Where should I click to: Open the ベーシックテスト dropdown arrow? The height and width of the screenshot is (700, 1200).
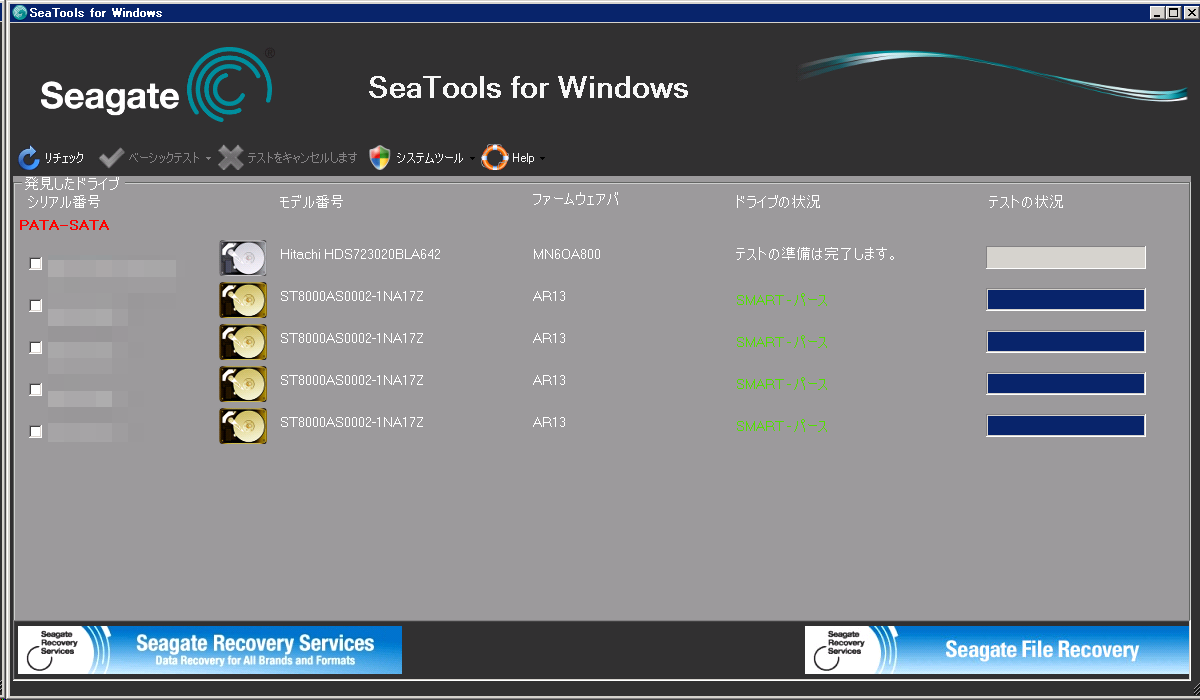209,159
